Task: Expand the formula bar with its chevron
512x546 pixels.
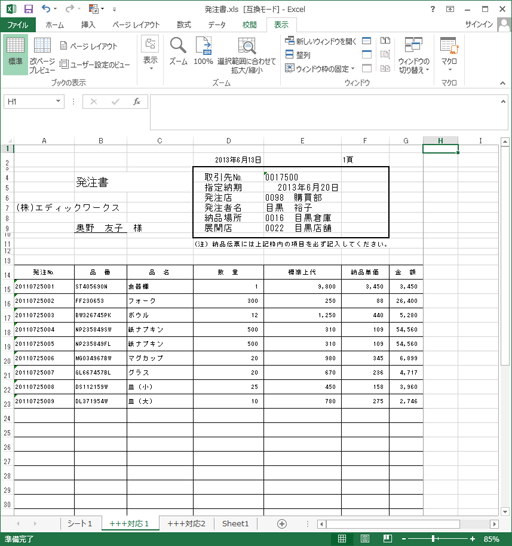Action: click(503, 102)
